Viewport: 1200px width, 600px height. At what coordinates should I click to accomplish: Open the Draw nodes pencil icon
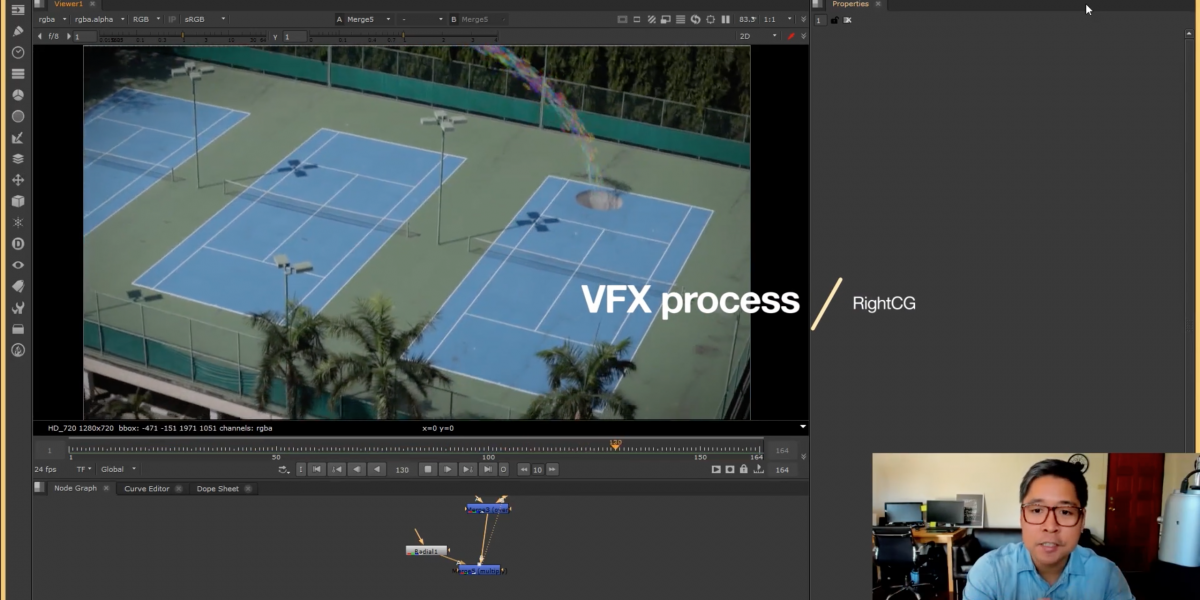click(18, 31)
